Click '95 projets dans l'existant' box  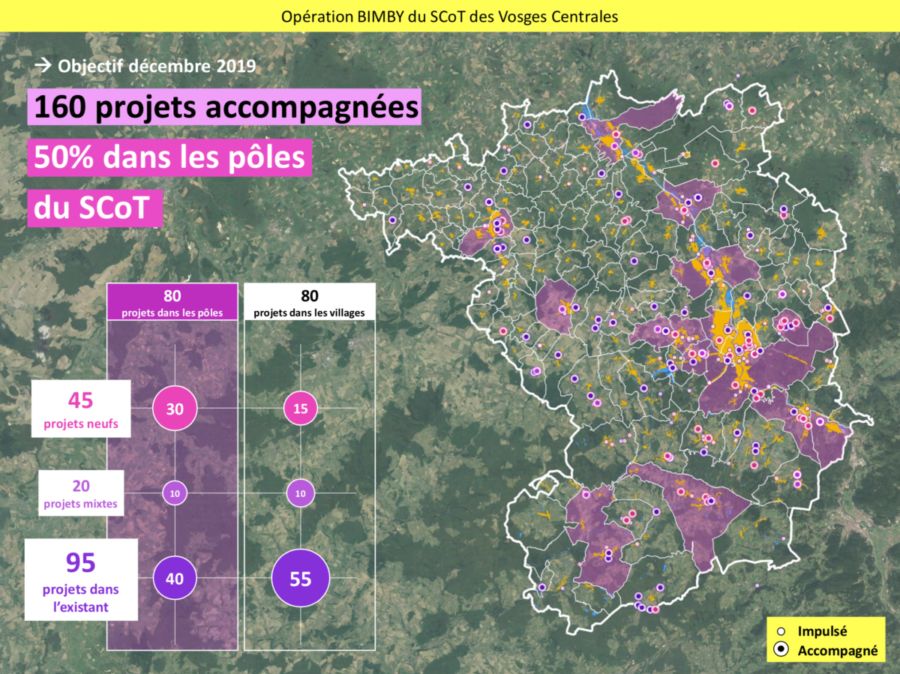81,580
